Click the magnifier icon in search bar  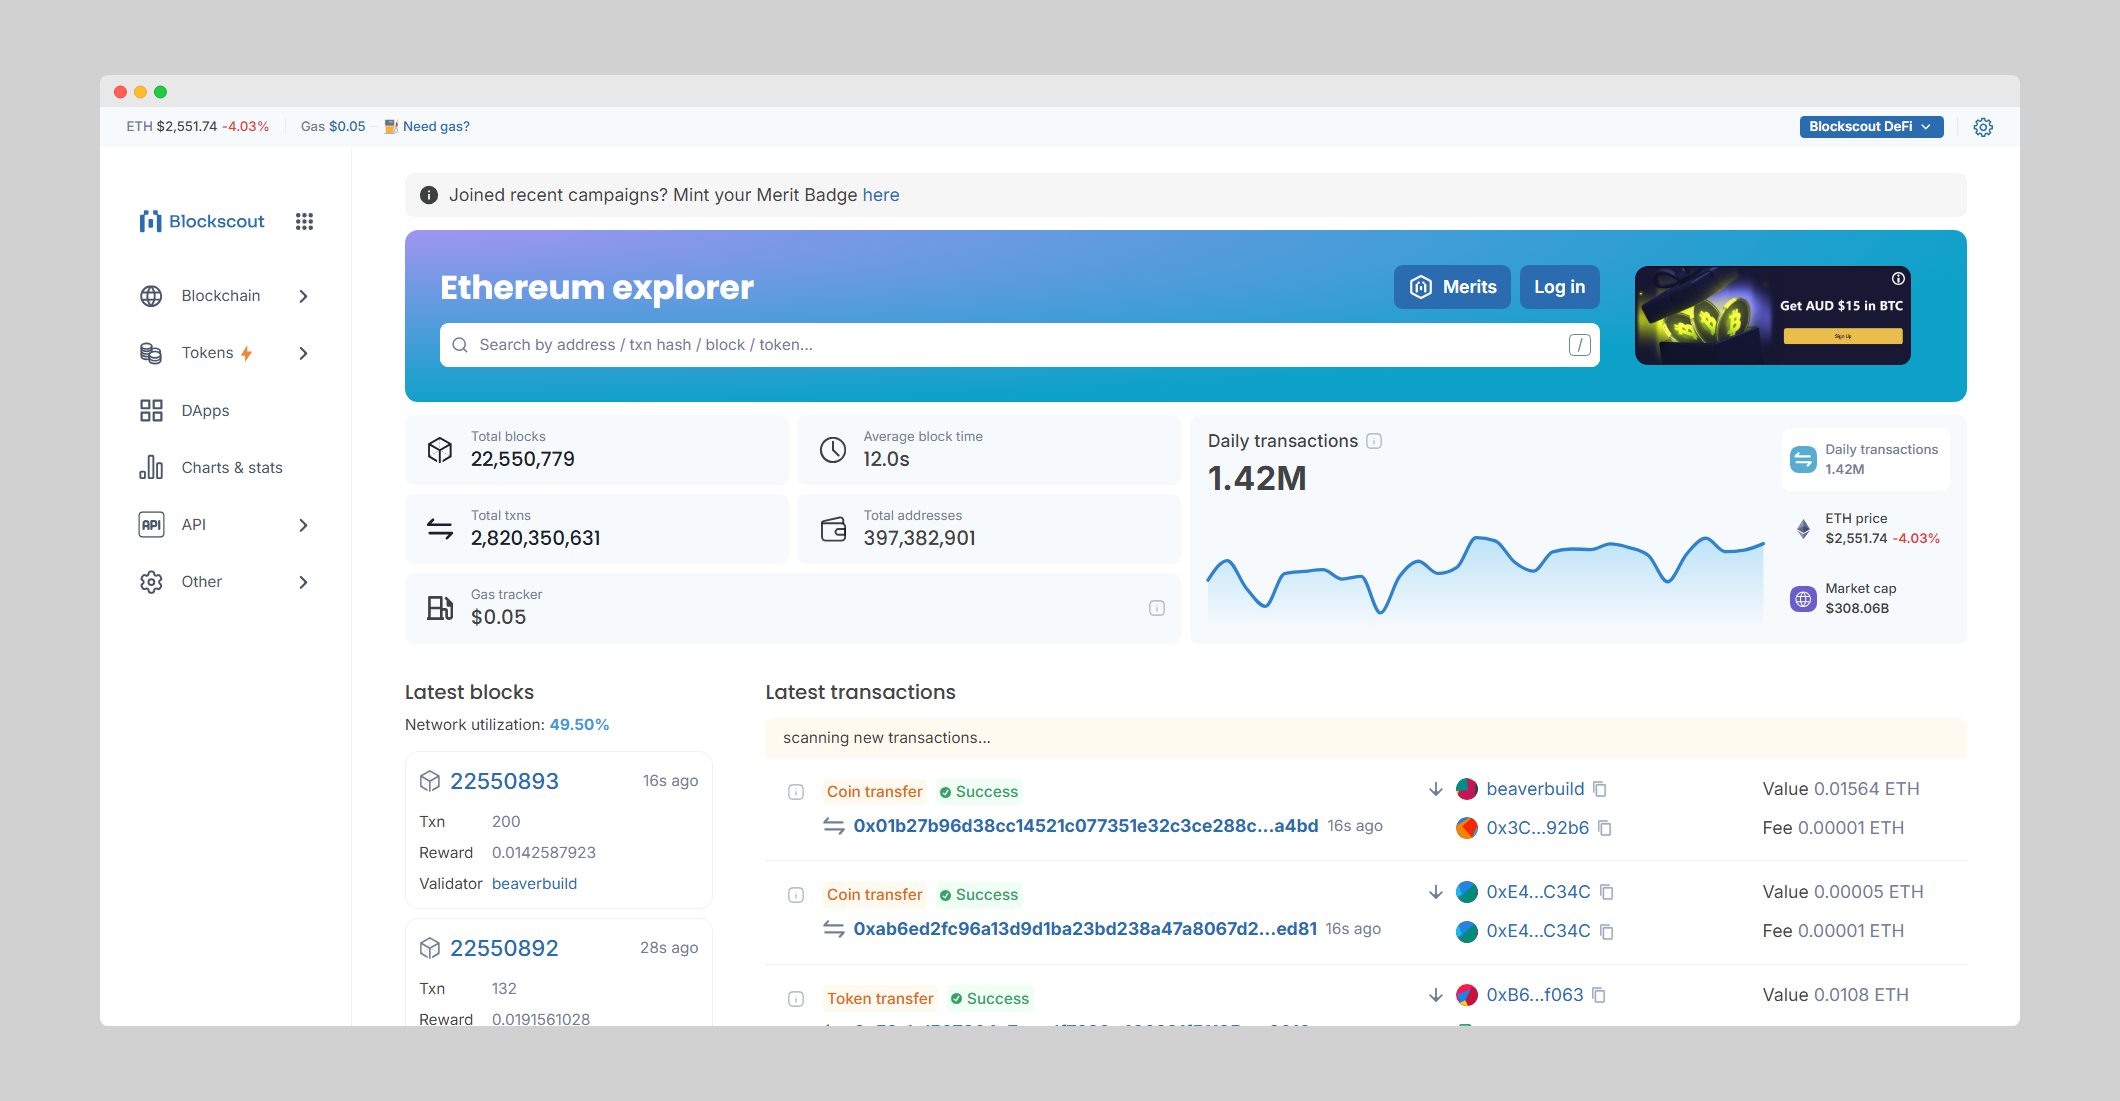click(460, 345)
